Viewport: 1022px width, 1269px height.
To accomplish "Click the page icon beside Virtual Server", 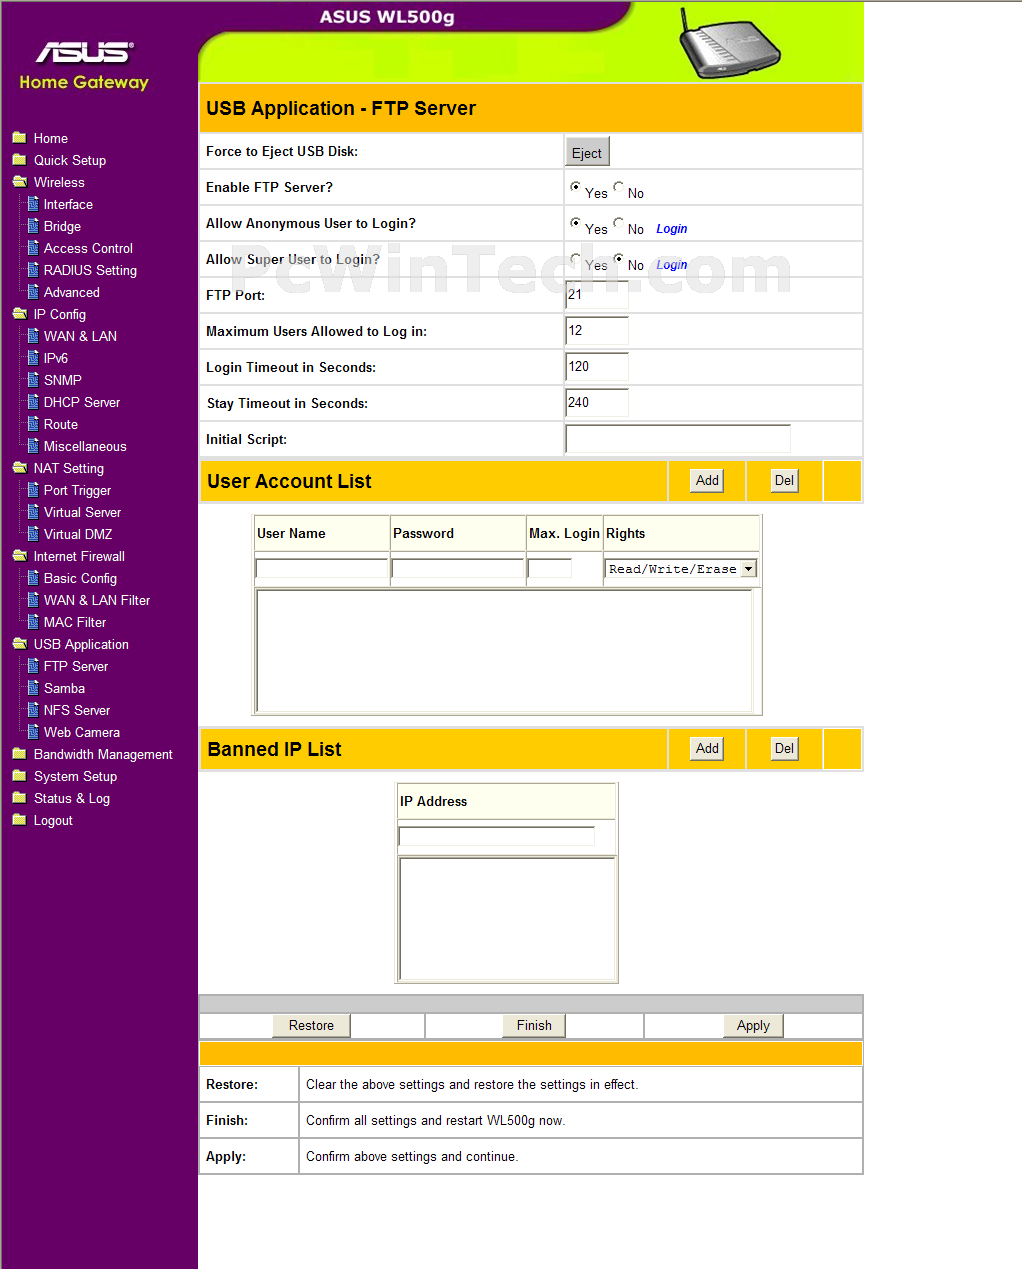I will point(33,512).
